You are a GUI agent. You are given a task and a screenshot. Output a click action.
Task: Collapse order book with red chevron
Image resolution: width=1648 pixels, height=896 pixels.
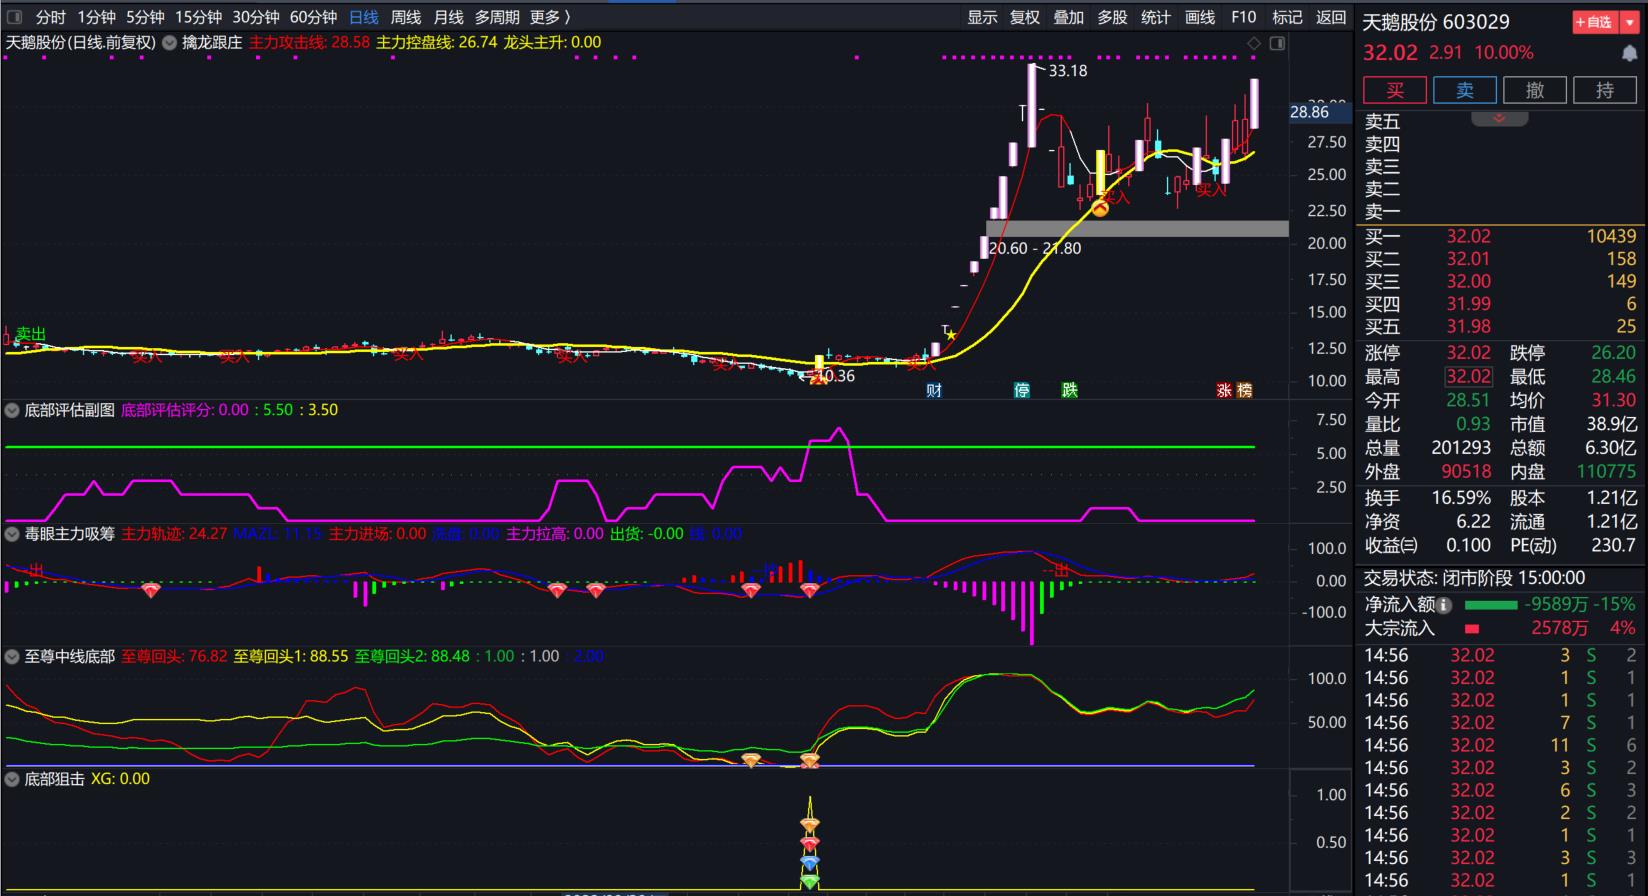click(x=1499, y=118)
